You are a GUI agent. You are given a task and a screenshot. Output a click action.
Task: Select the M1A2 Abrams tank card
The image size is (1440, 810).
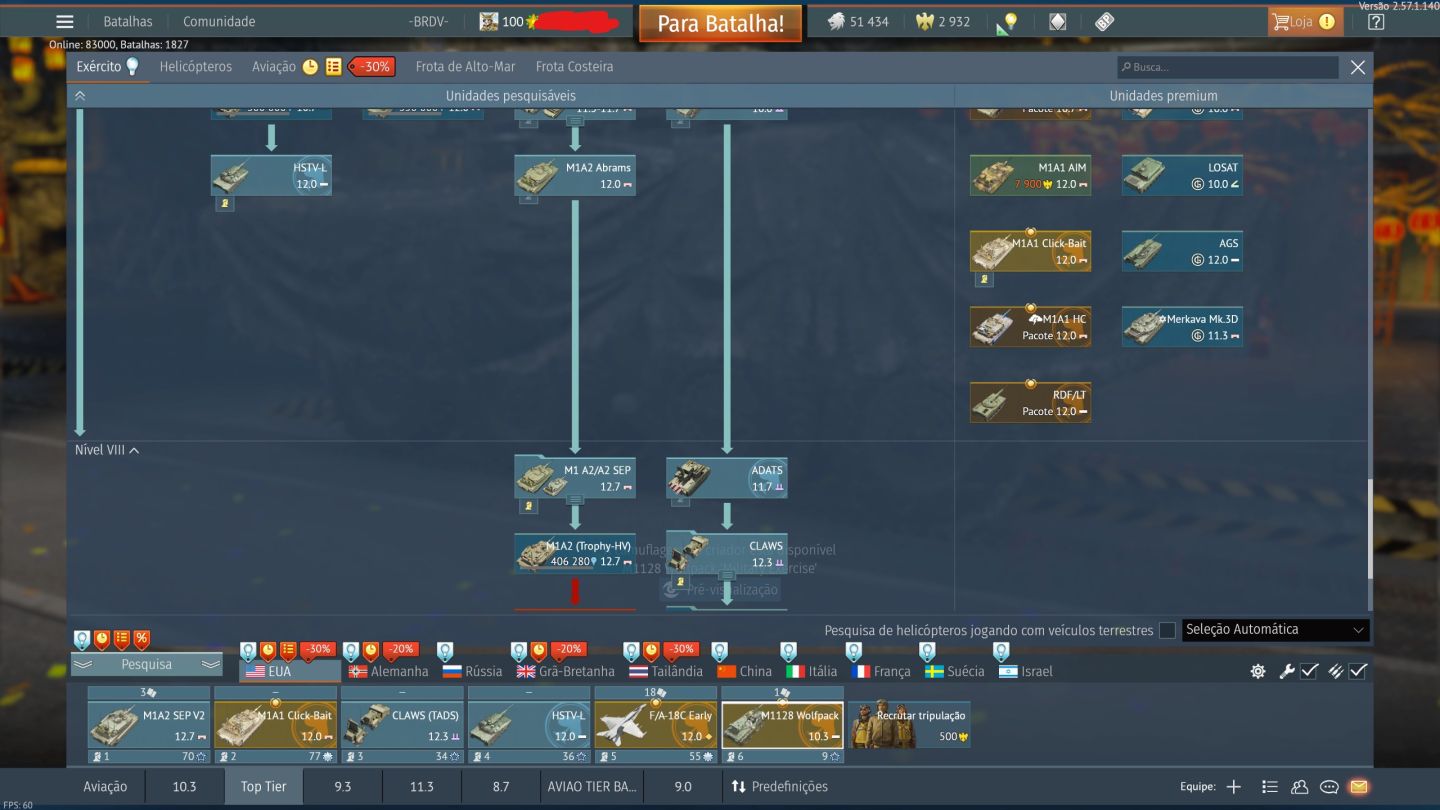click(x=575, y=175)
